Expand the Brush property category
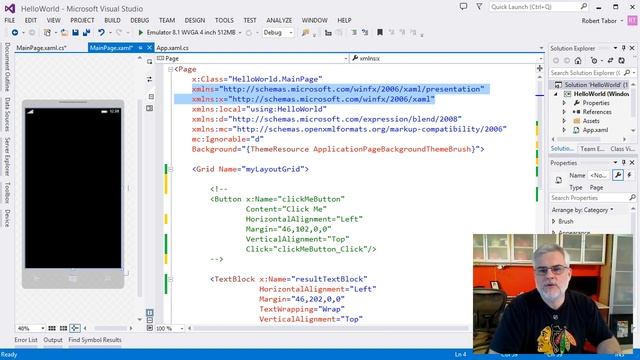The height and width of the screenshot is (360, 640). (x=554, y=221)
